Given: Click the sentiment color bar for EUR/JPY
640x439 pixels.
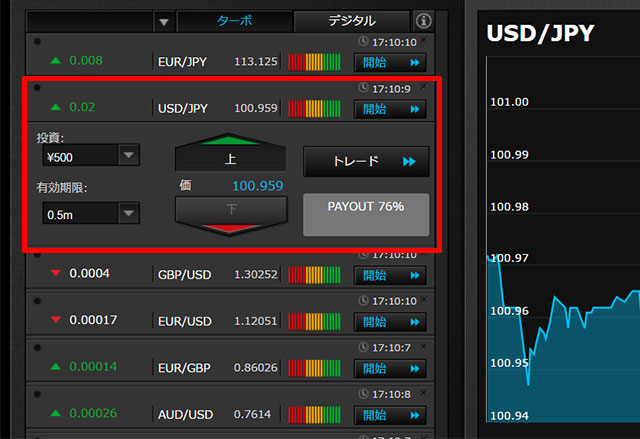Looking at the screenshot, I should 314,62.
